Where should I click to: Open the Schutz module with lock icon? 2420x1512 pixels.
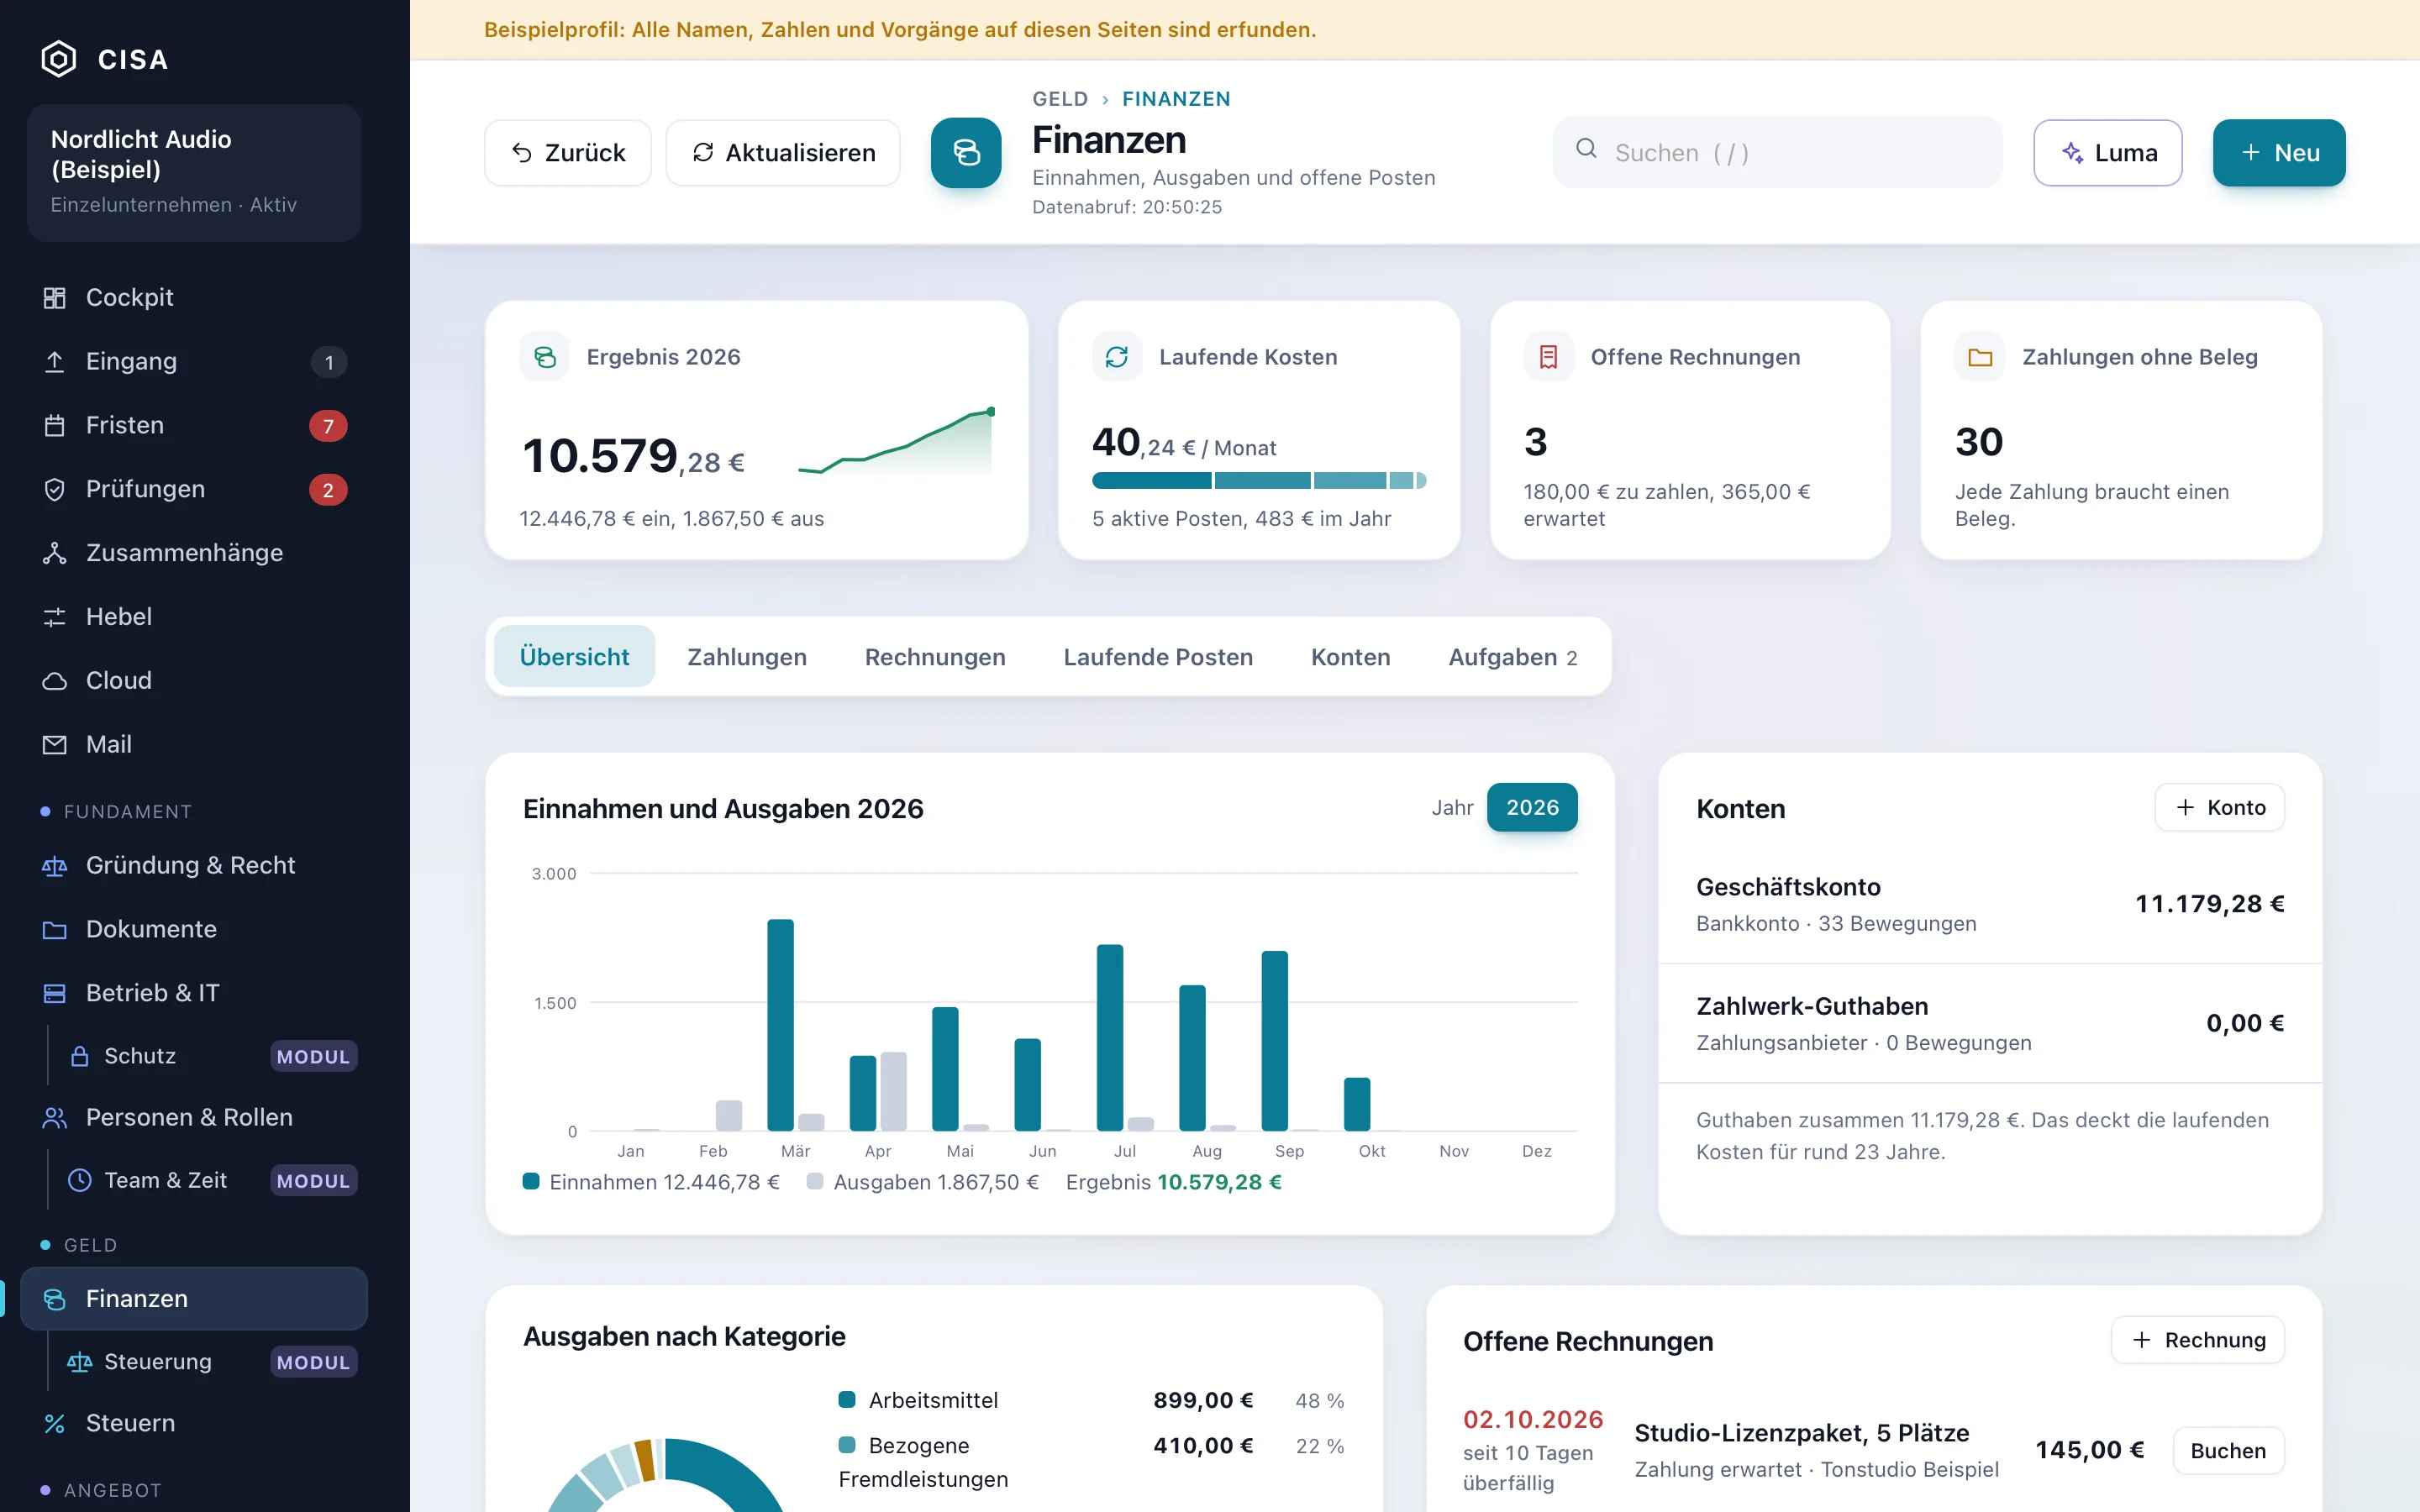tap(208, 1056)
